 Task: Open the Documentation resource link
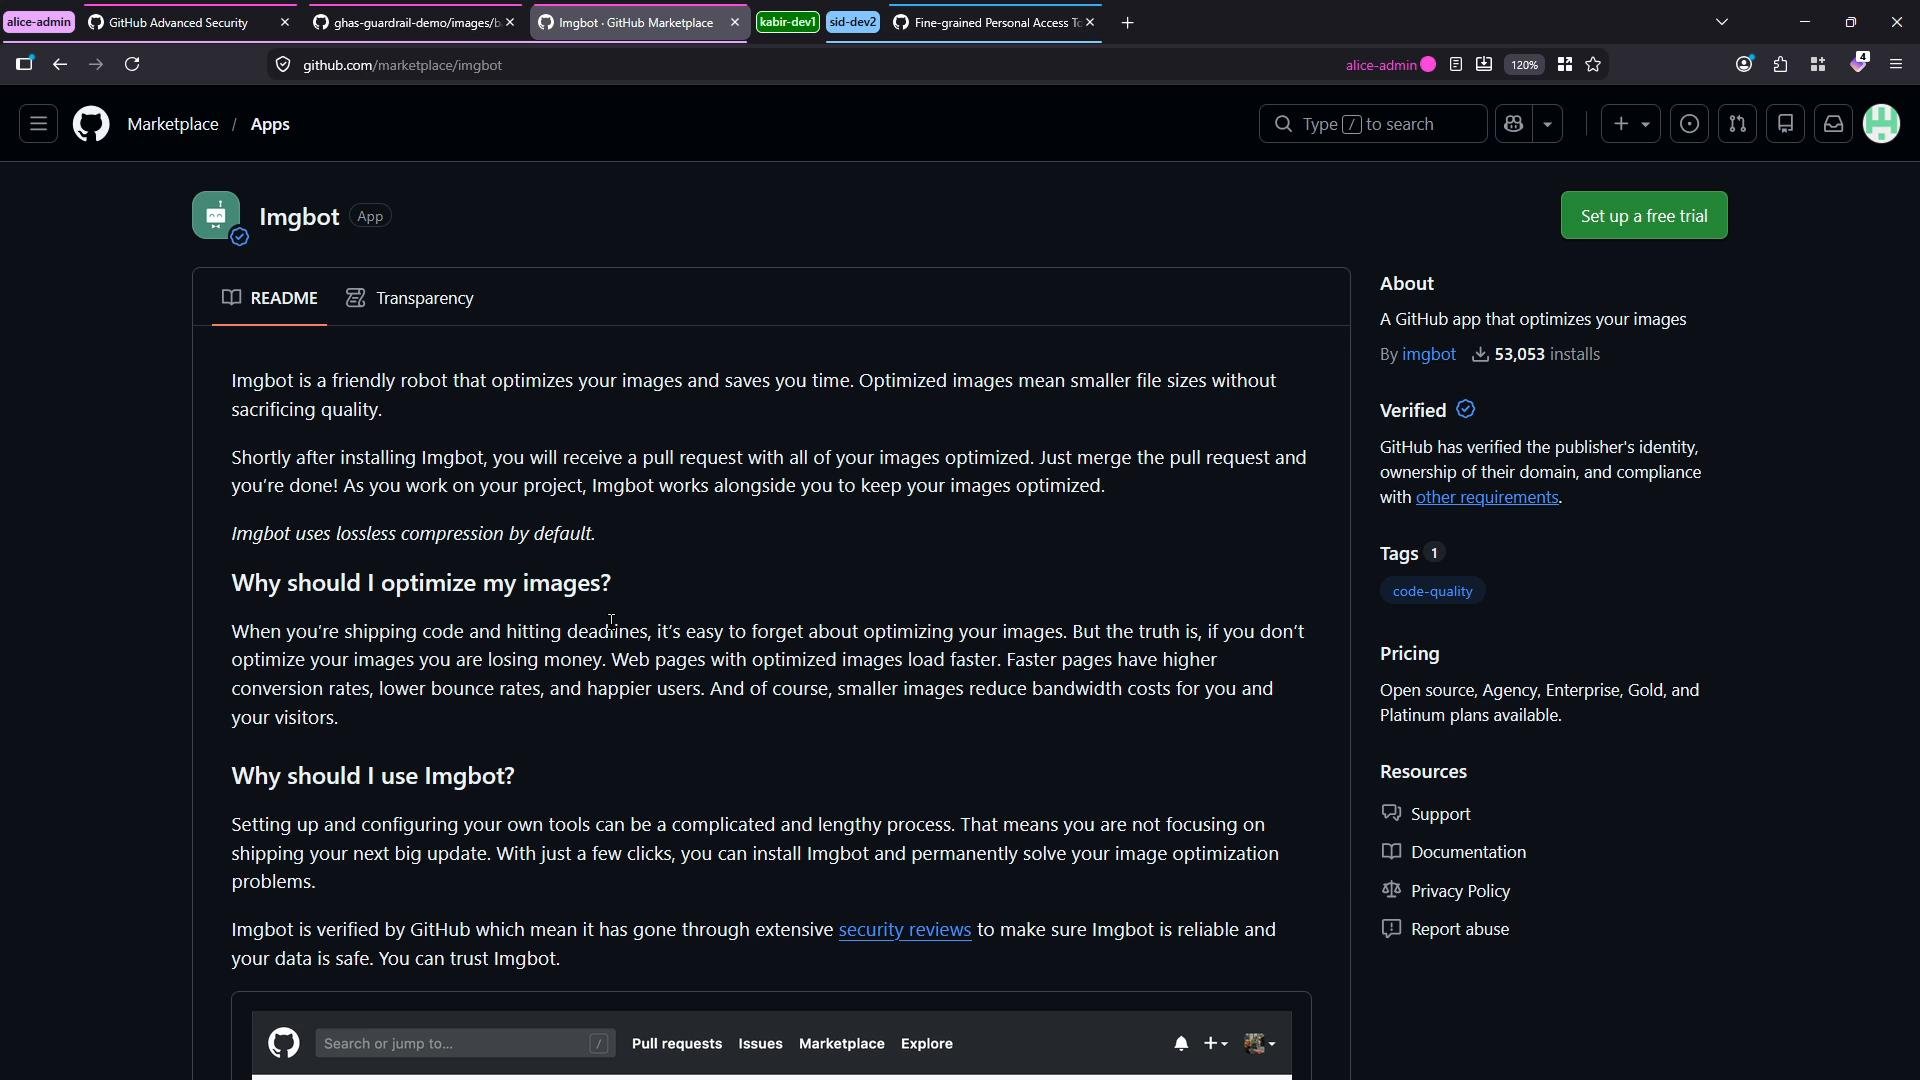coord(1454,852)
